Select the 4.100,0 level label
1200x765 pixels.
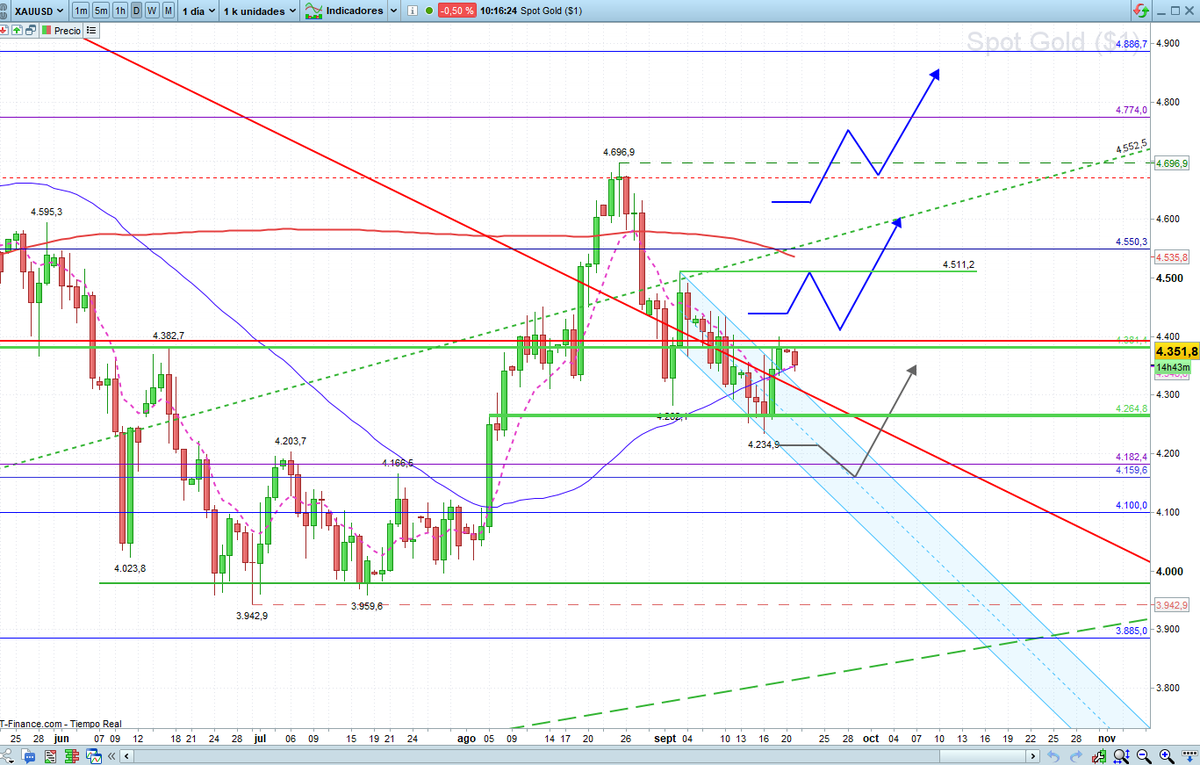pyautogui.click(x=1130, y=506)
